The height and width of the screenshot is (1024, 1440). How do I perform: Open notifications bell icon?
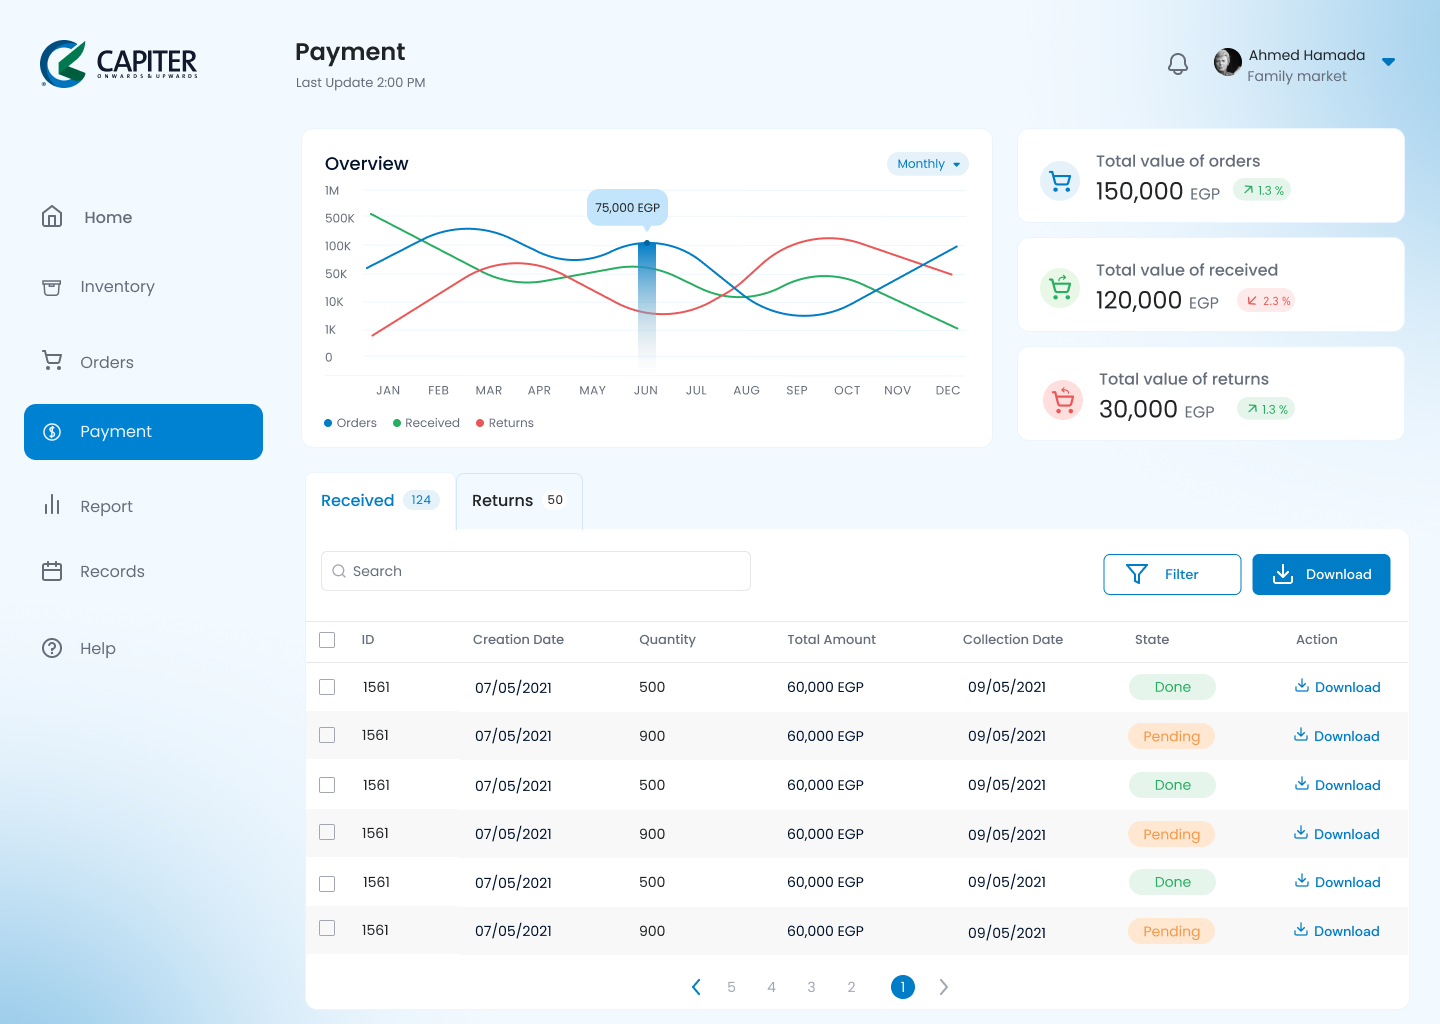pos(1178,64)
